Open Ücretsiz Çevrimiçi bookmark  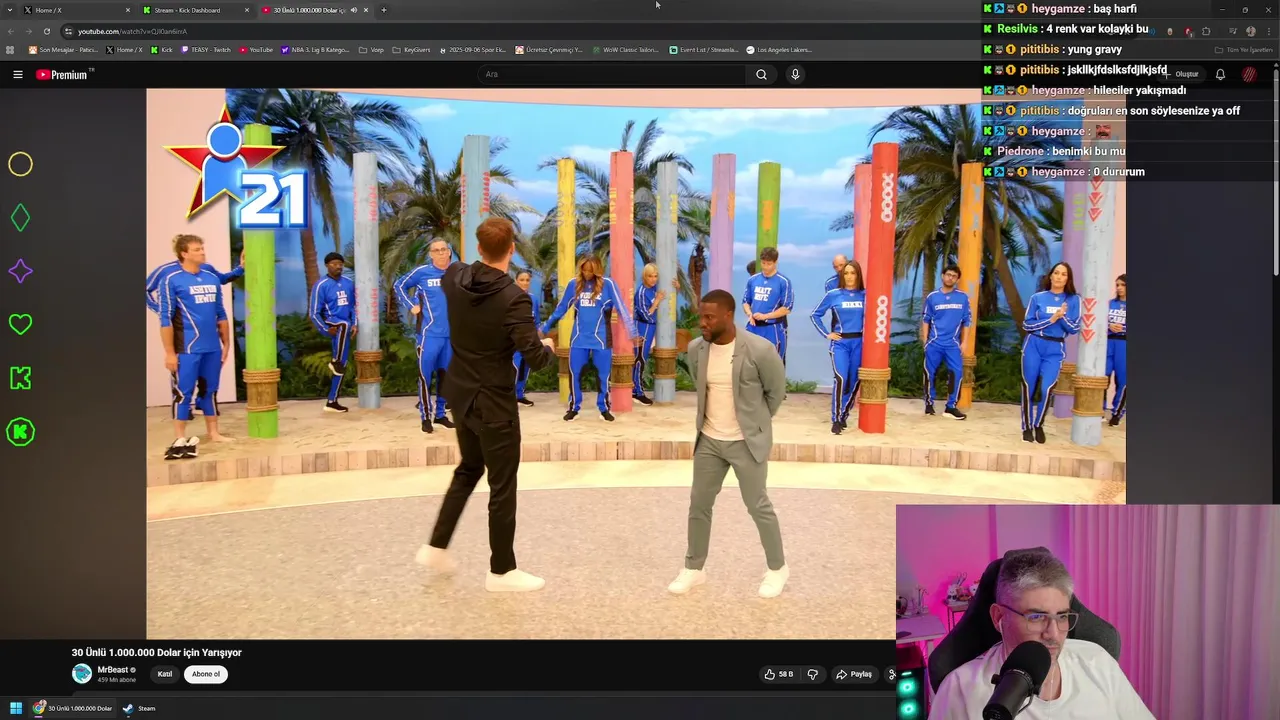549,50
